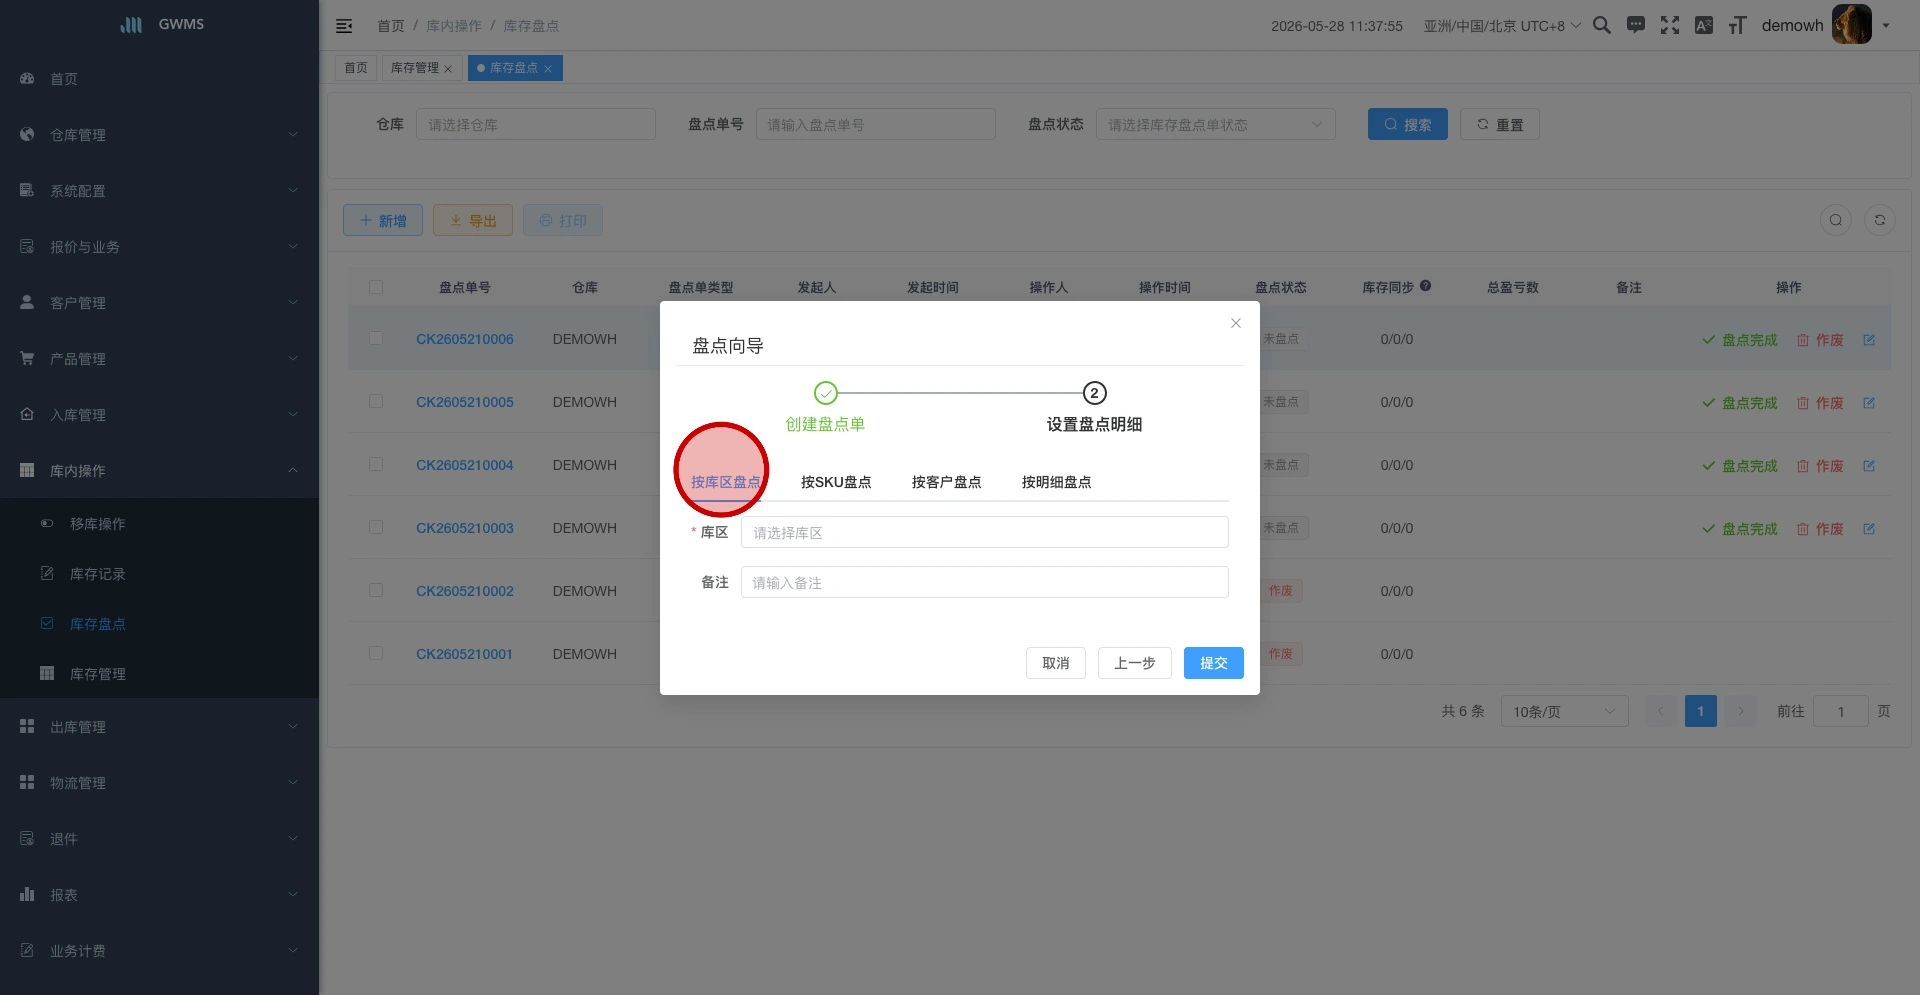Check the row CK2605210006 checkbox
The width and height of the screenshot is (1920, 995).
pos(376,339)
